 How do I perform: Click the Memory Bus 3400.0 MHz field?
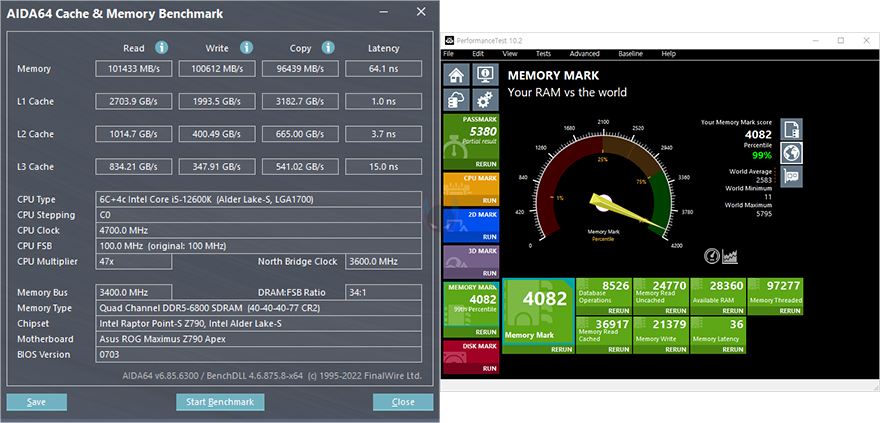[134, 292]
